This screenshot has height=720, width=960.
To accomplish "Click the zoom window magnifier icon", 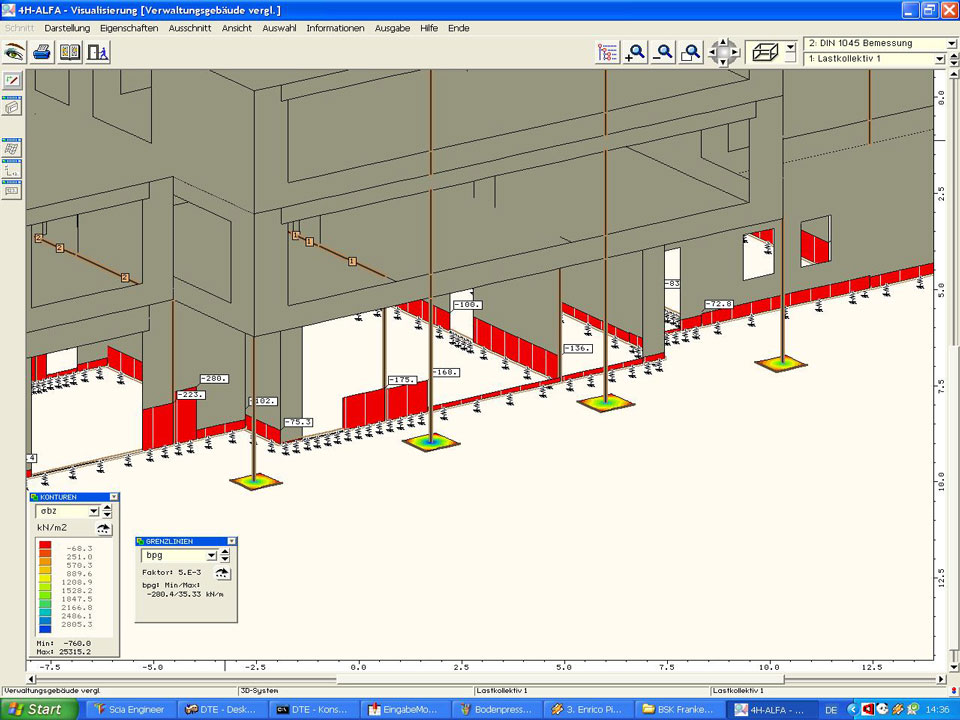I will (690, 53).
